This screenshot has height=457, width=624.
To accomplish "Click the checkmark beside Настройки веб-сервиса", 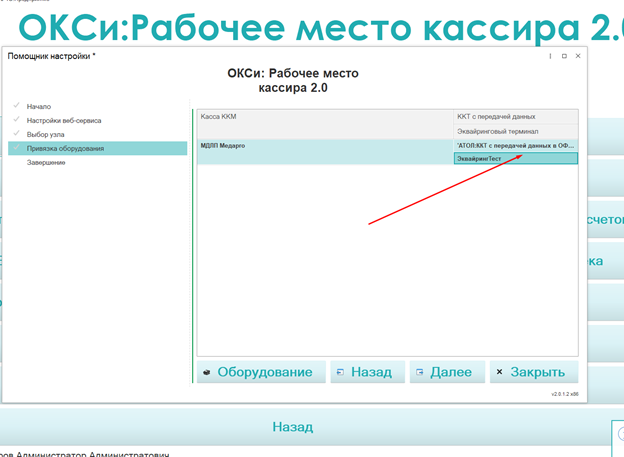I will [x=16, y=119].
